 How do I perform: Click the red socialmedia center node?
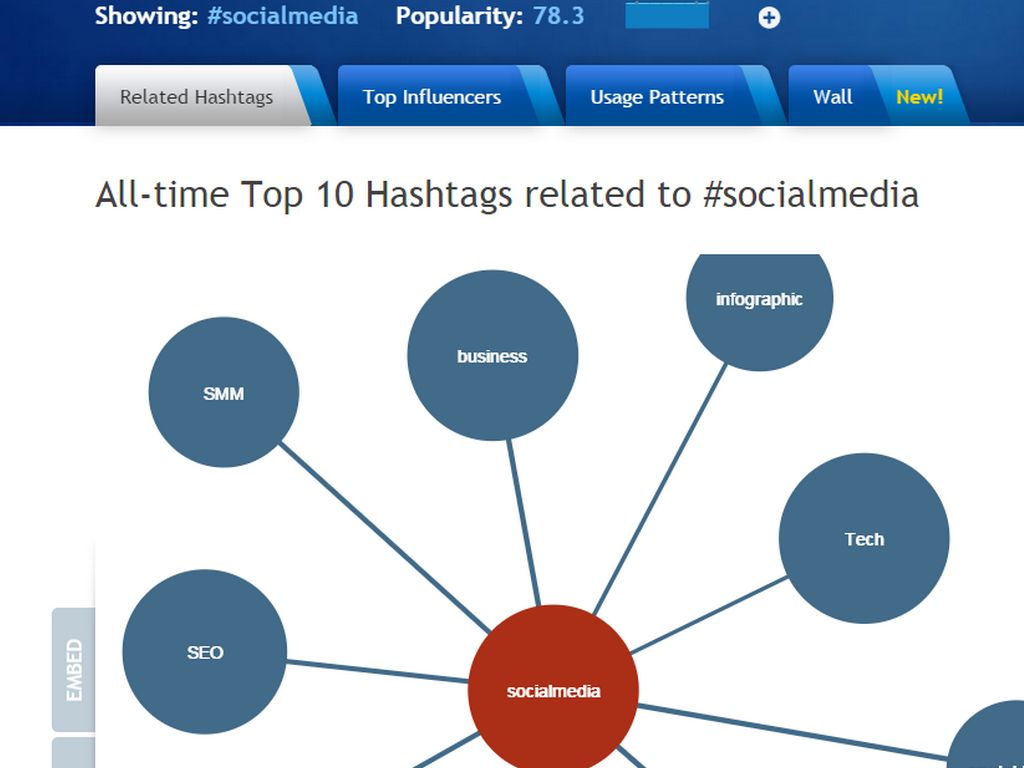(x=553, y=690)
